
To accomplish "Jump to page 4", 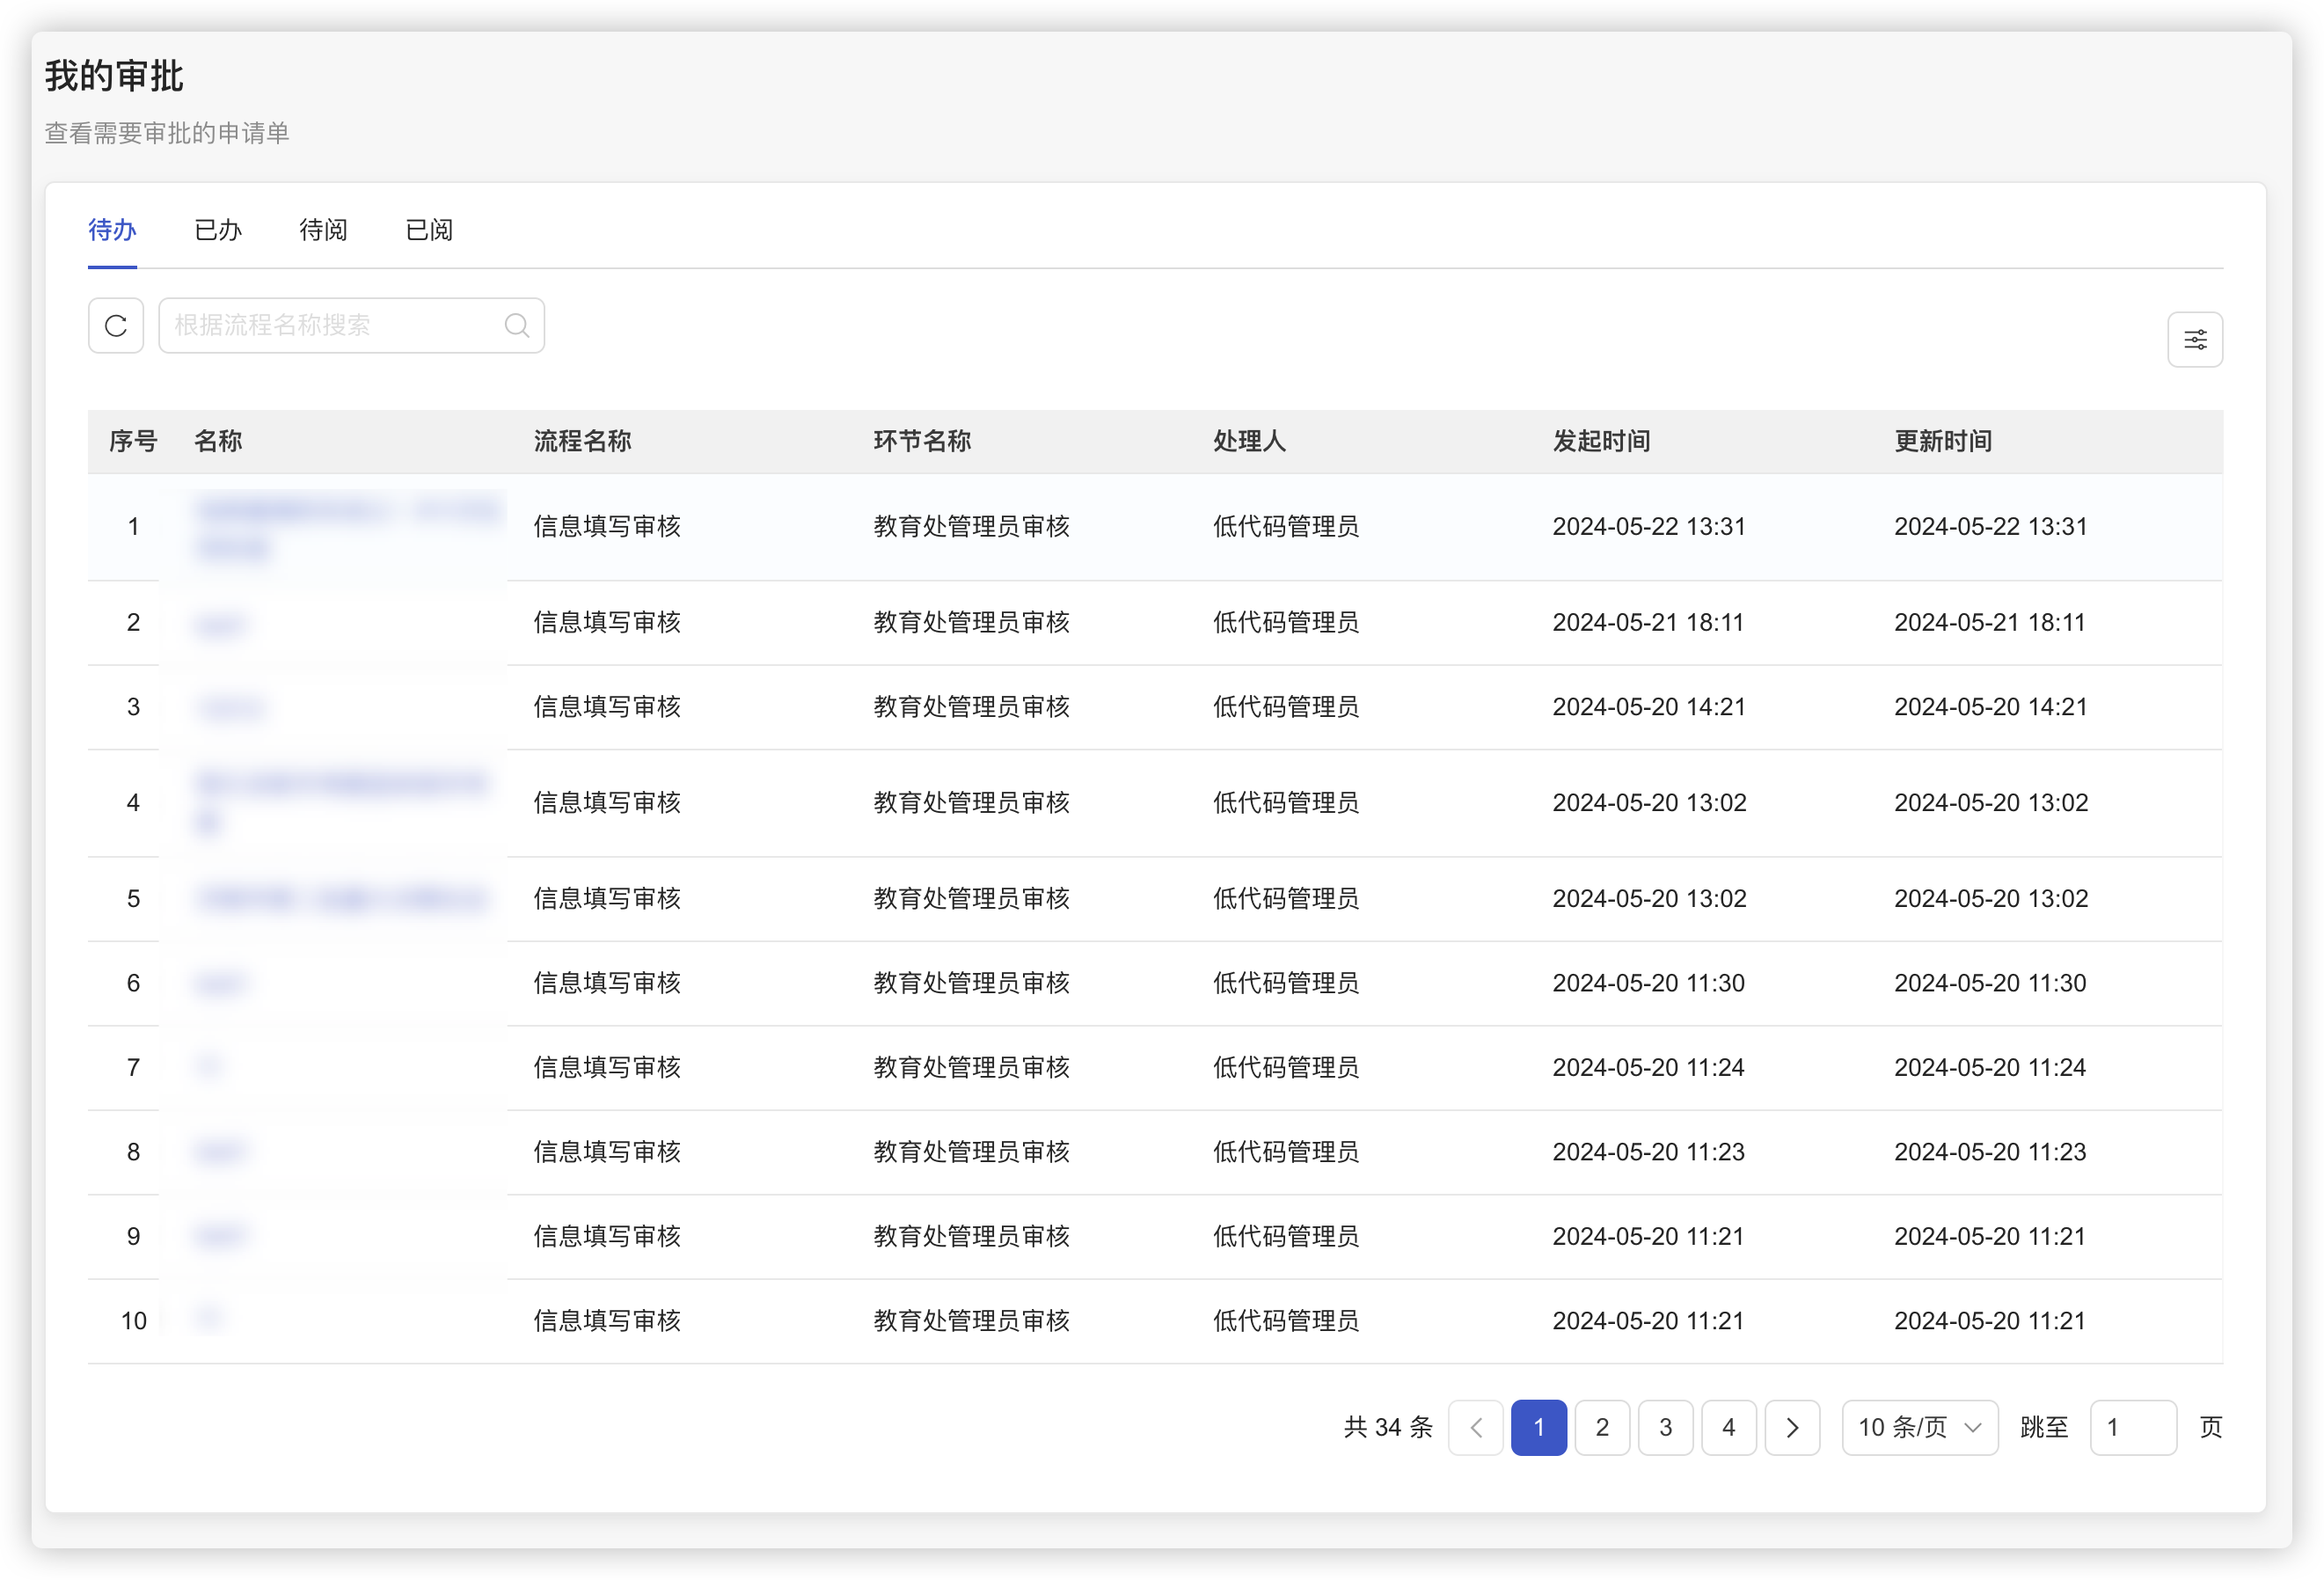I will point(1728,1427).
